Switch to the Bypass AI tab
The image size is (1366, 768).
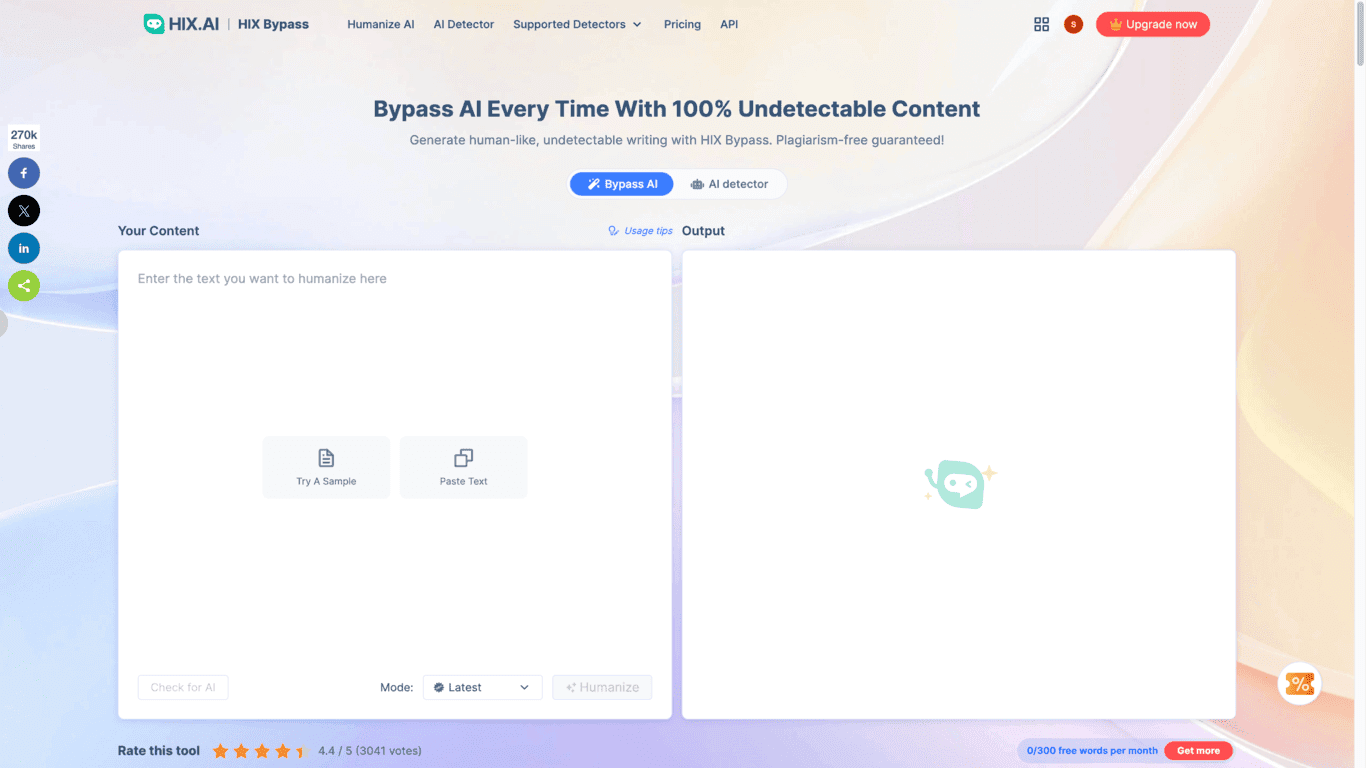[622, 184]
